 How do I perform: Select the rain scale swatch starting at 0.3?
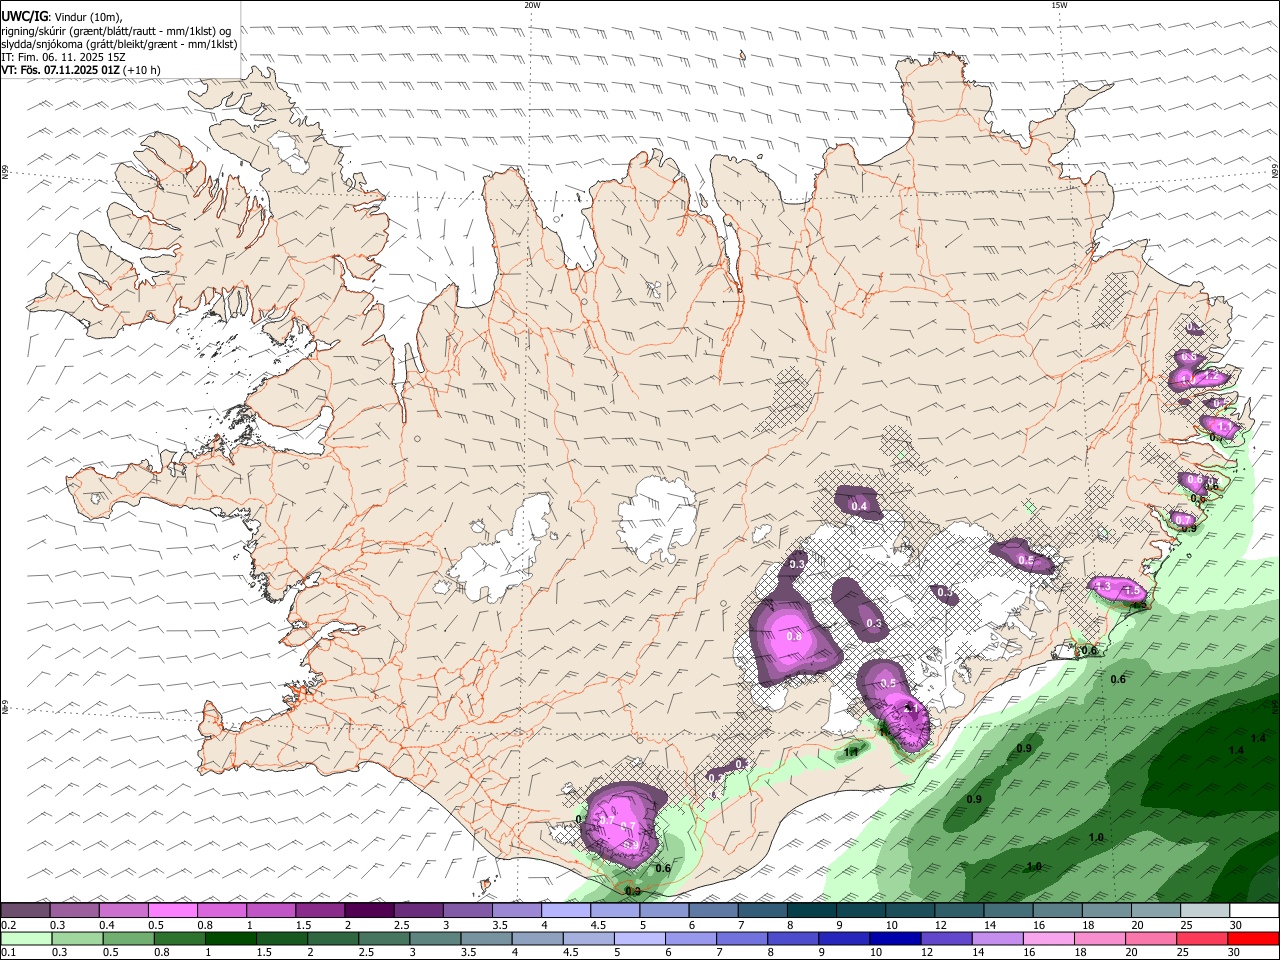[77, 939]
